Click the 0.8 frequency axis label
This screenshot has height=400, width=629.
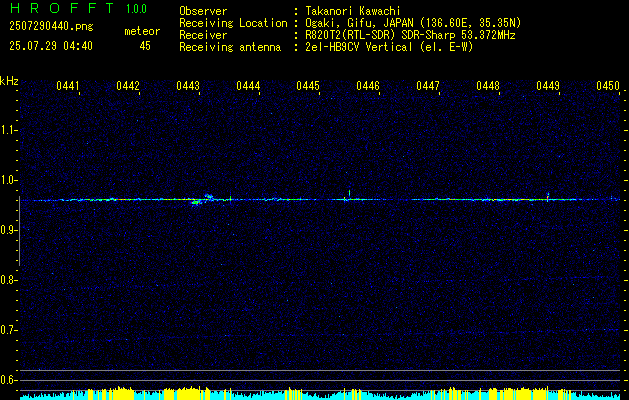coord(8,280)
